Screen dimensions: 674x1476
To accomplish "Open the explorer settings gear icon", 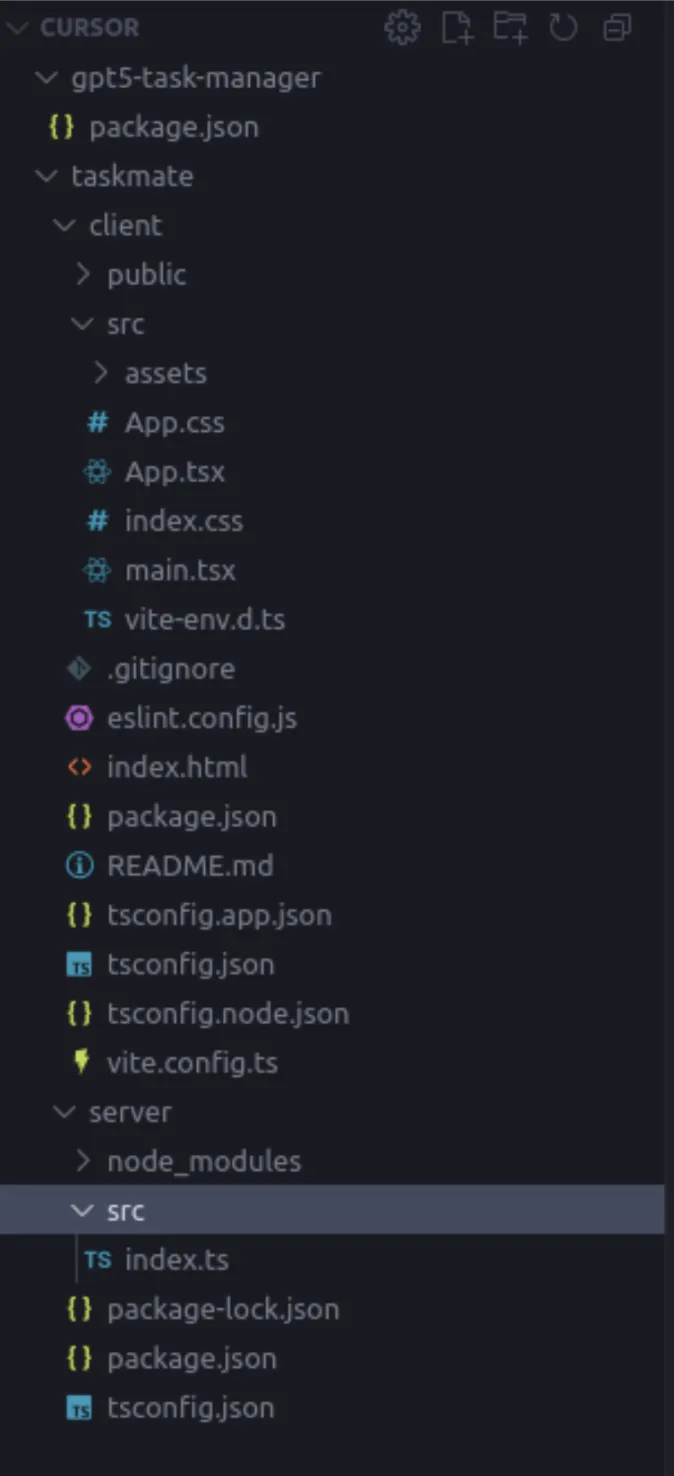I will (x=402, y=28).
